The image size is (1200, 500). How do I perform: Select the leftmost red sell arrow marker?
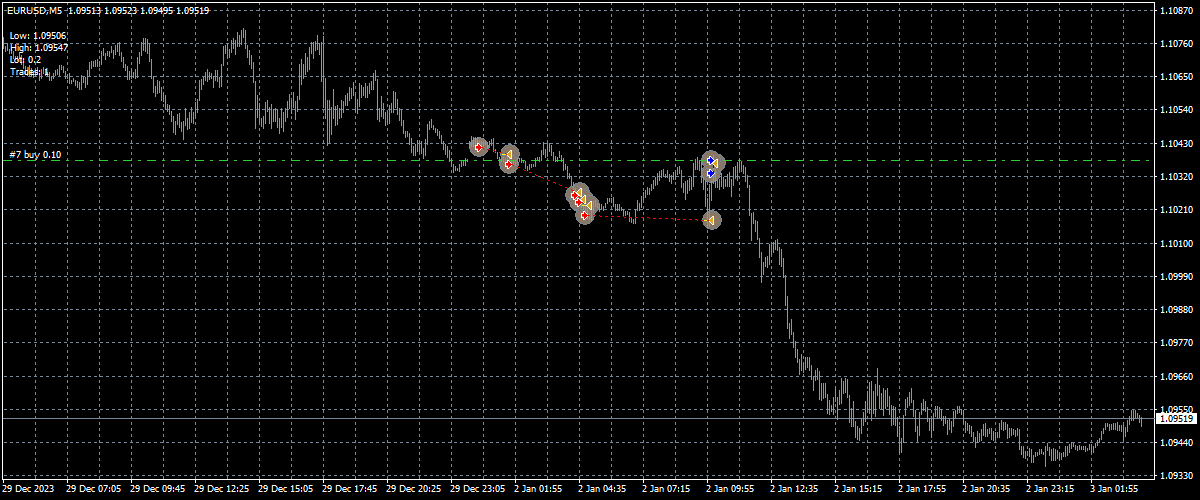479,148
